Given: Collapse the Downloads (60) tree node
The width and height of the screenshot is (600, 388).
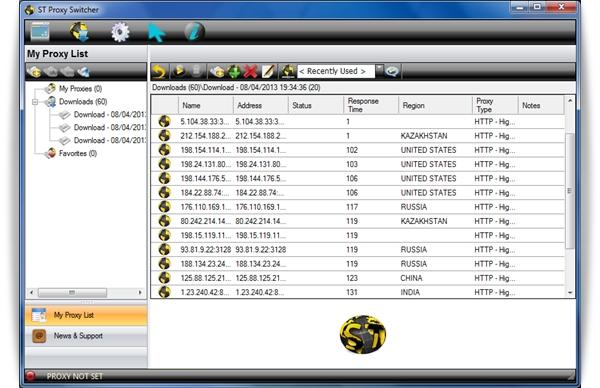Looking at the screenshot, I should (36, 102).
